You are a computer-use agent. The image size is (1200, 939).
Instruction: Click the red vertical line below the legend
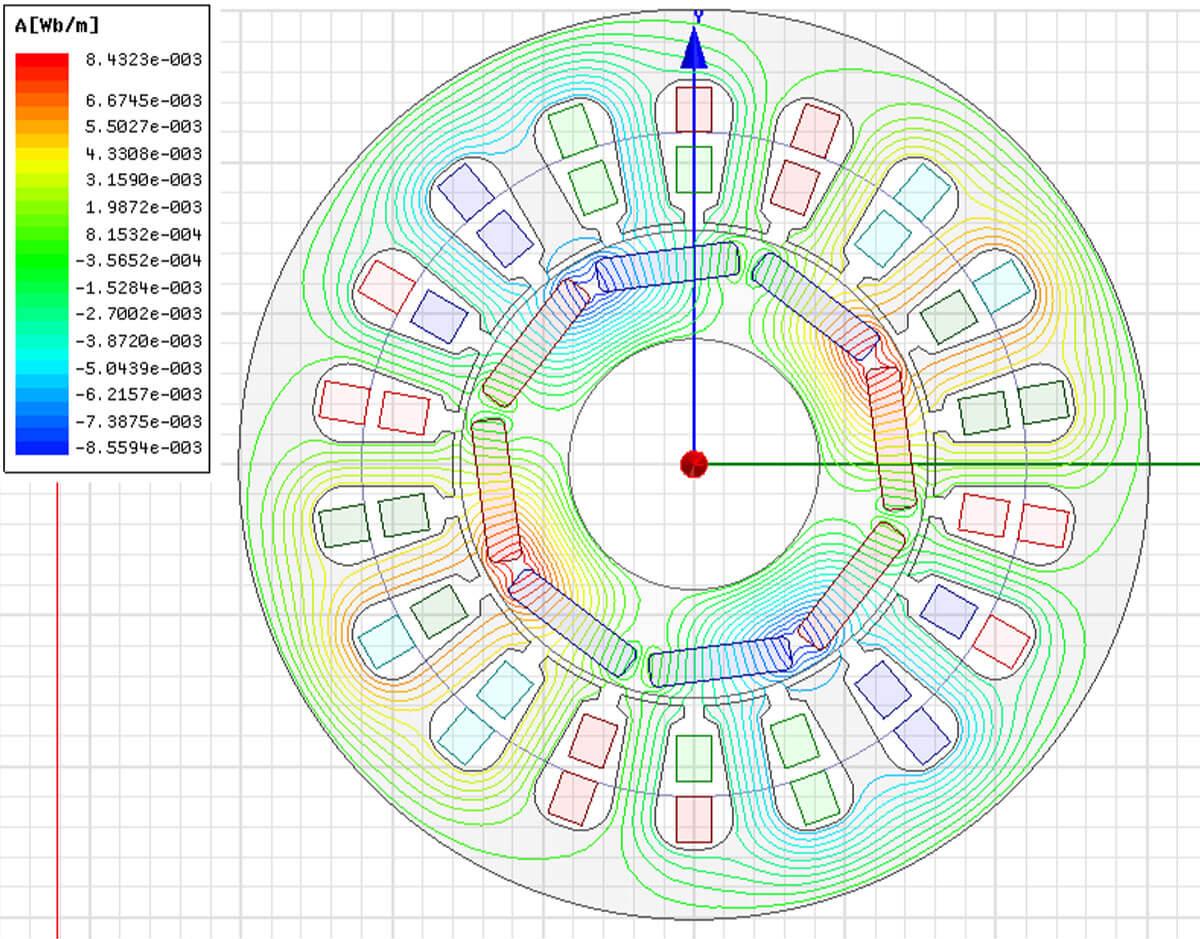click(58, 700)
